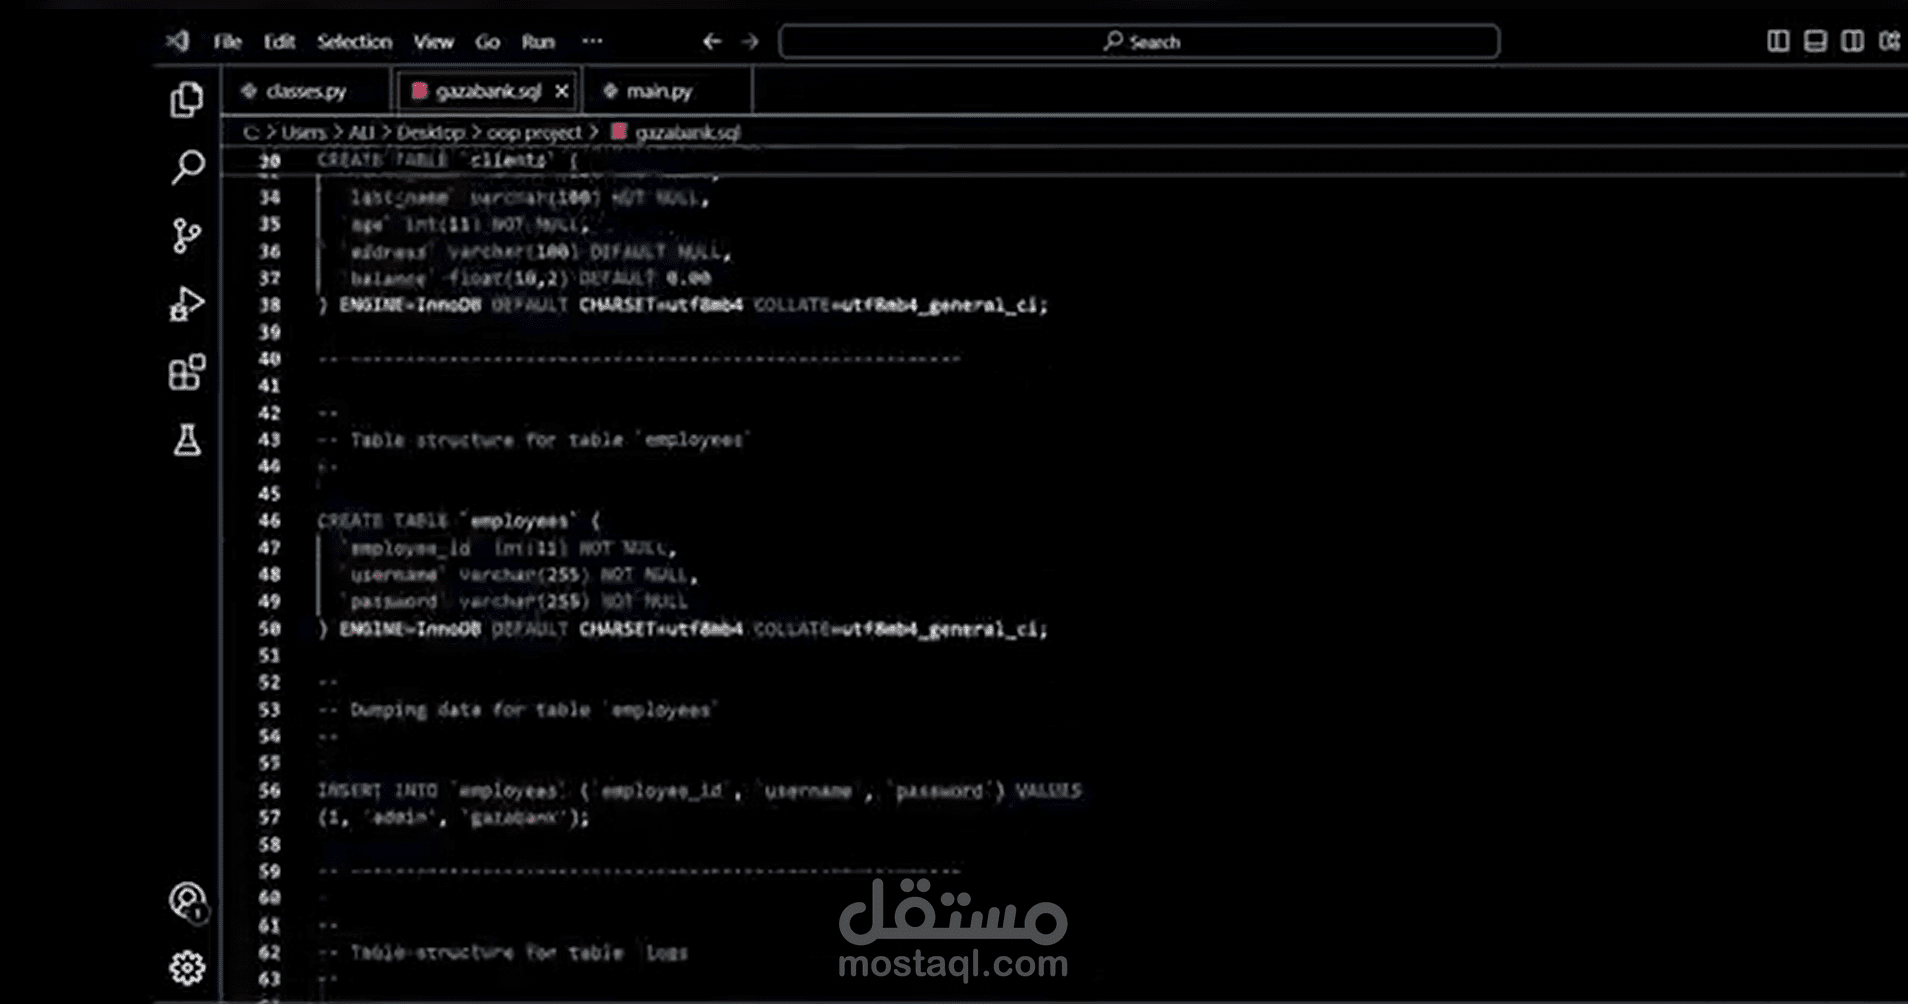The image size is (1908, 1004).
Task: Open the Search view in activity bar
Action: click(187, 167)
